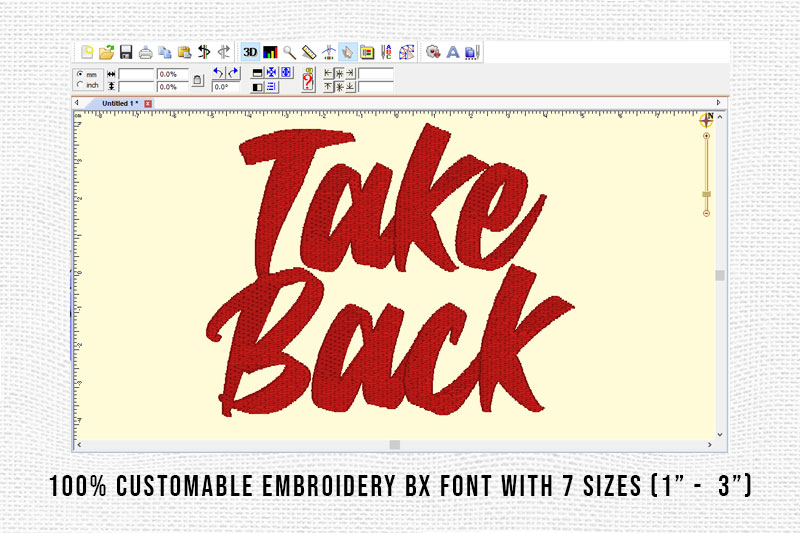
Task: Toggle the hand pointer select tool
Action: click(347, 52)
